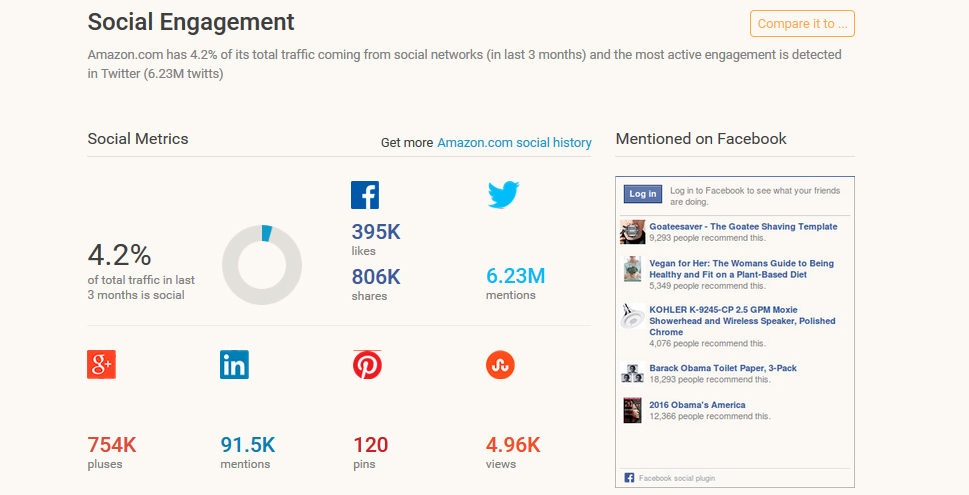This screenshot has width=969, height=495.
Task: Click the Facebook logo icon
Action: point(365,194)
